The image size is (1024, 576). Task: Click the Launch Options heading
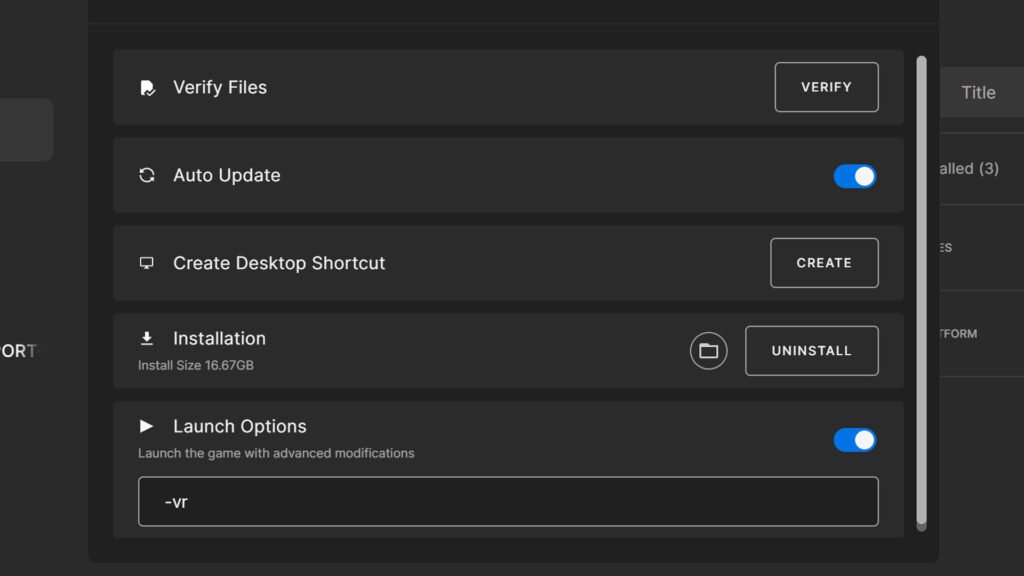click(240, 426)
